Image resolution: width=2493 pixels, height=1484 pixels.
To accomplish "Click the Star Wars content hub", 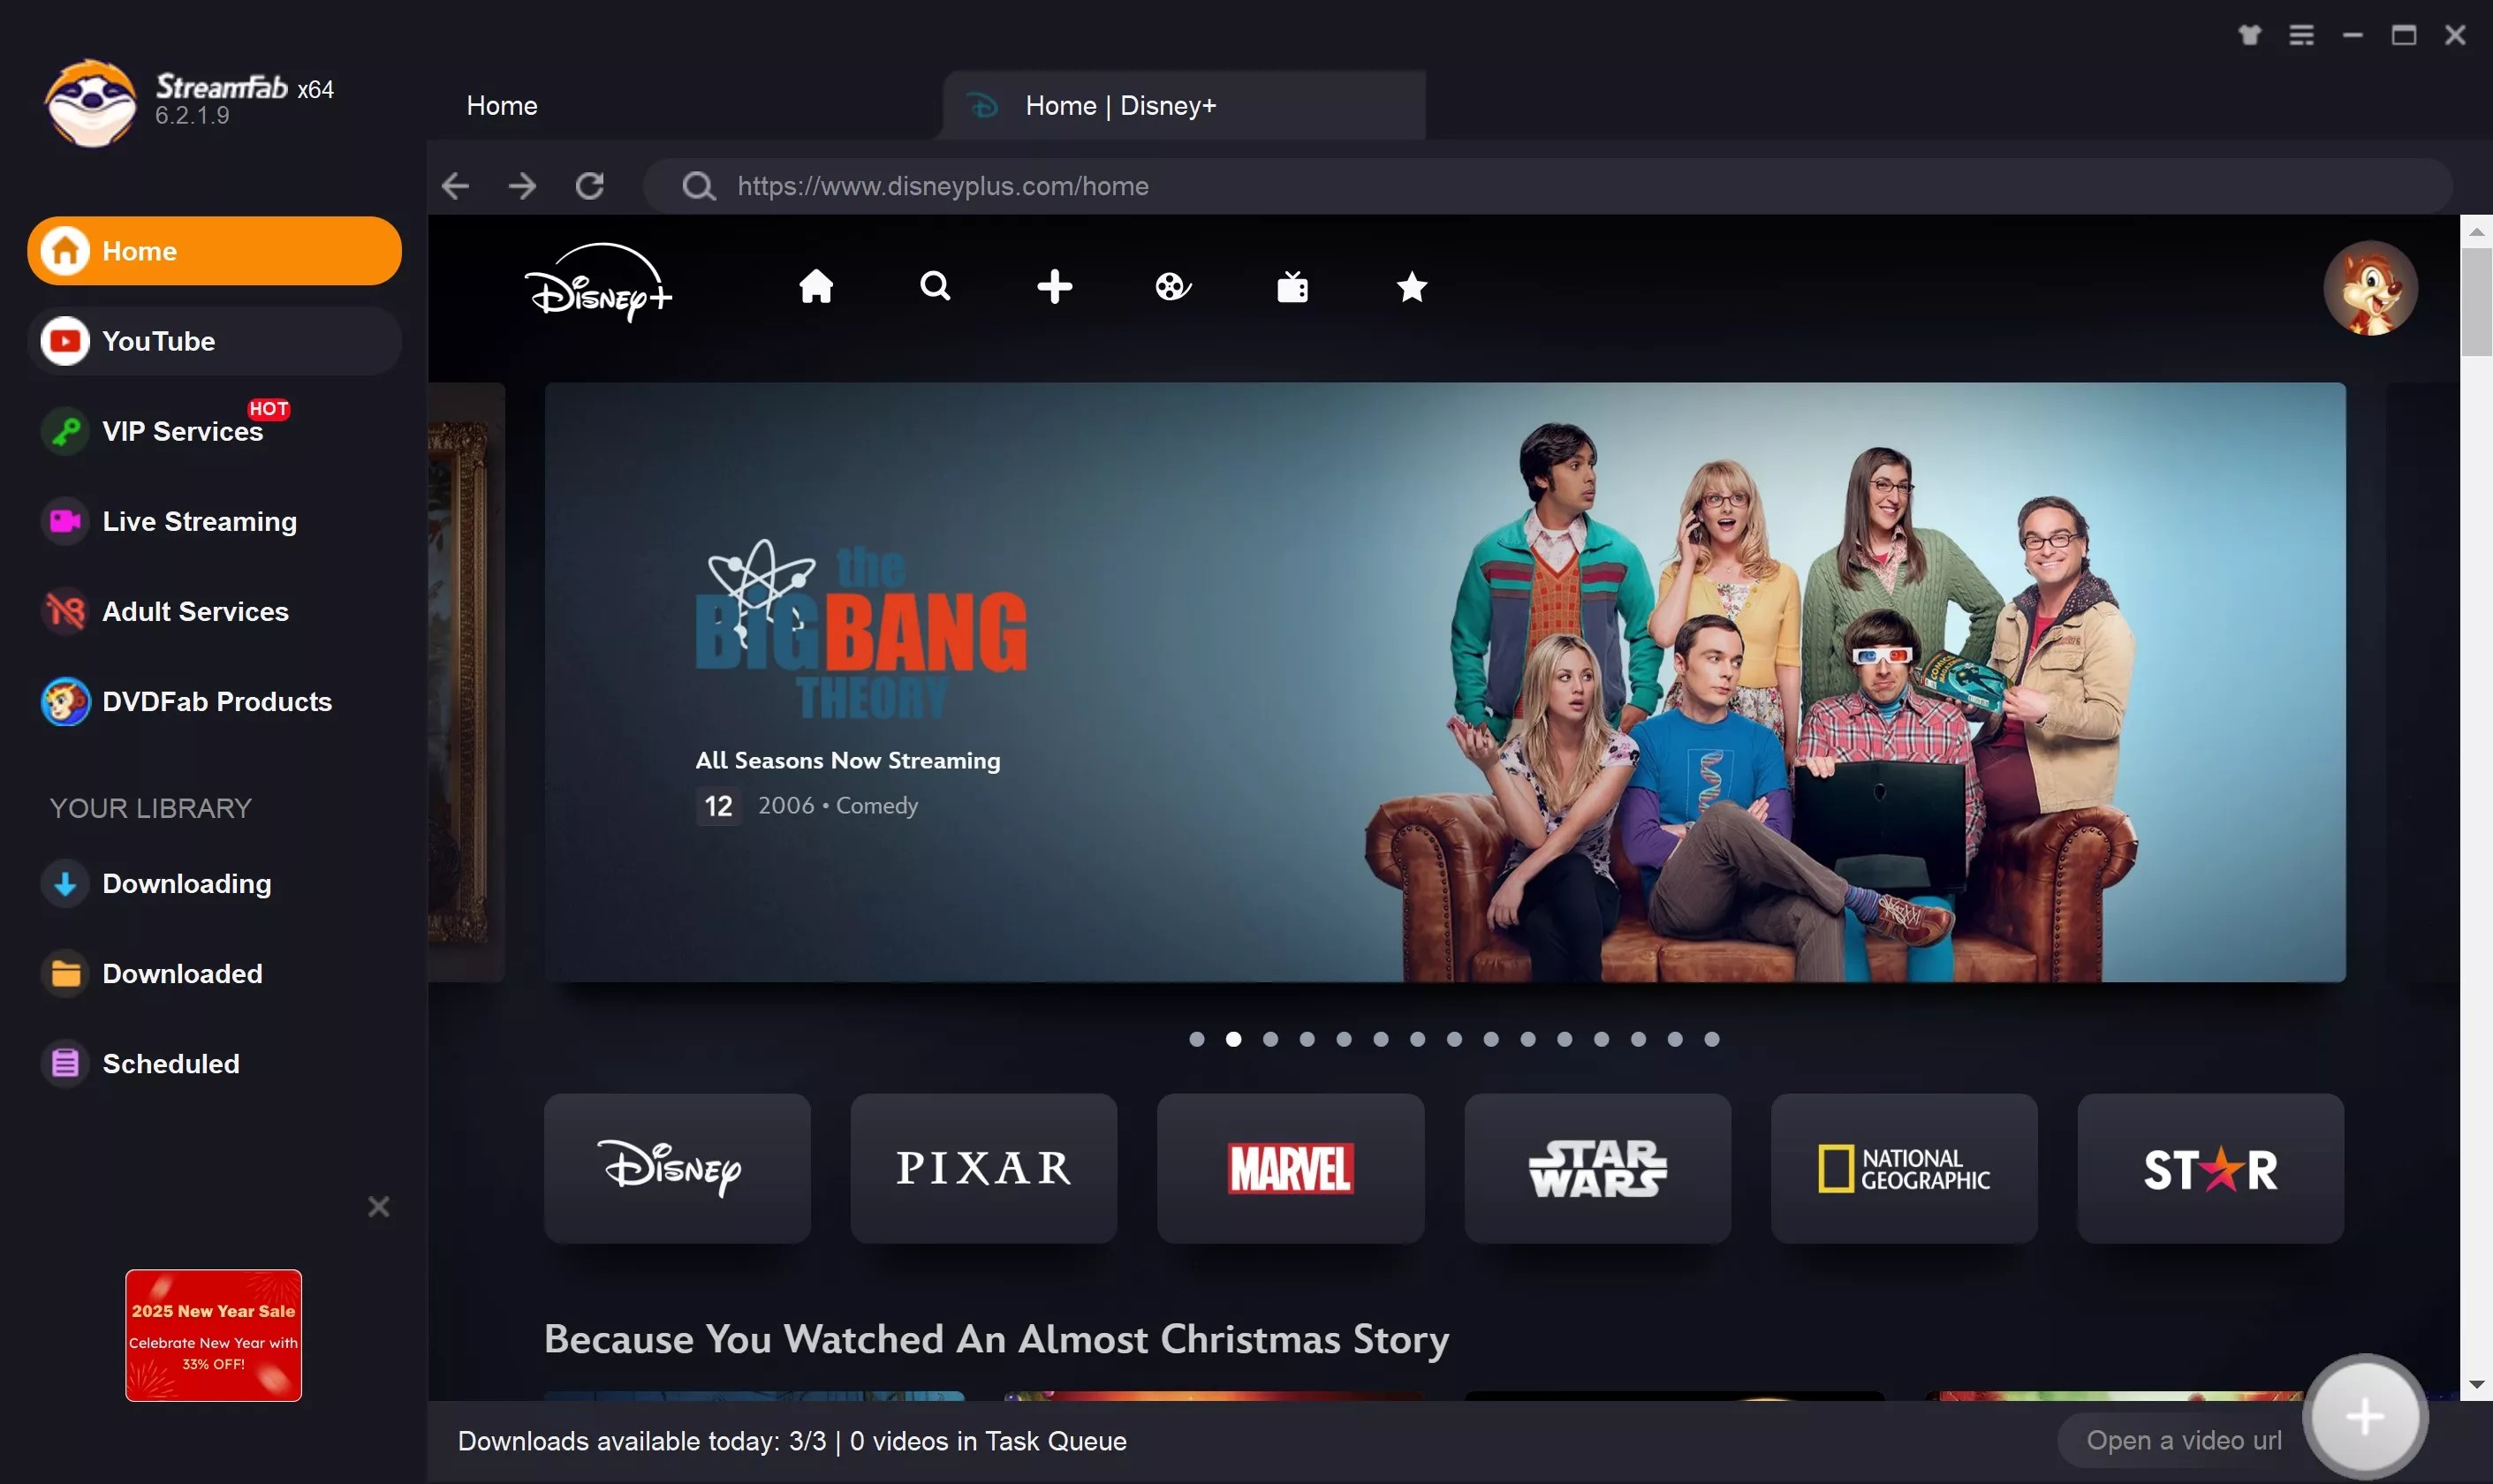I will point(1595,1168).
